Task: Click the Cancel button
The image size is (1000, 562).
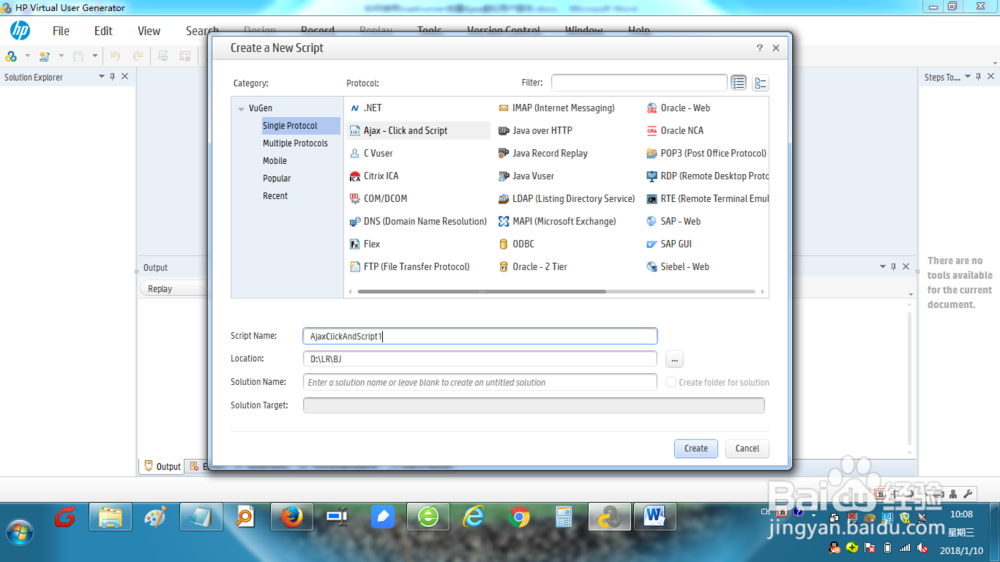Action: coord(746,448)
